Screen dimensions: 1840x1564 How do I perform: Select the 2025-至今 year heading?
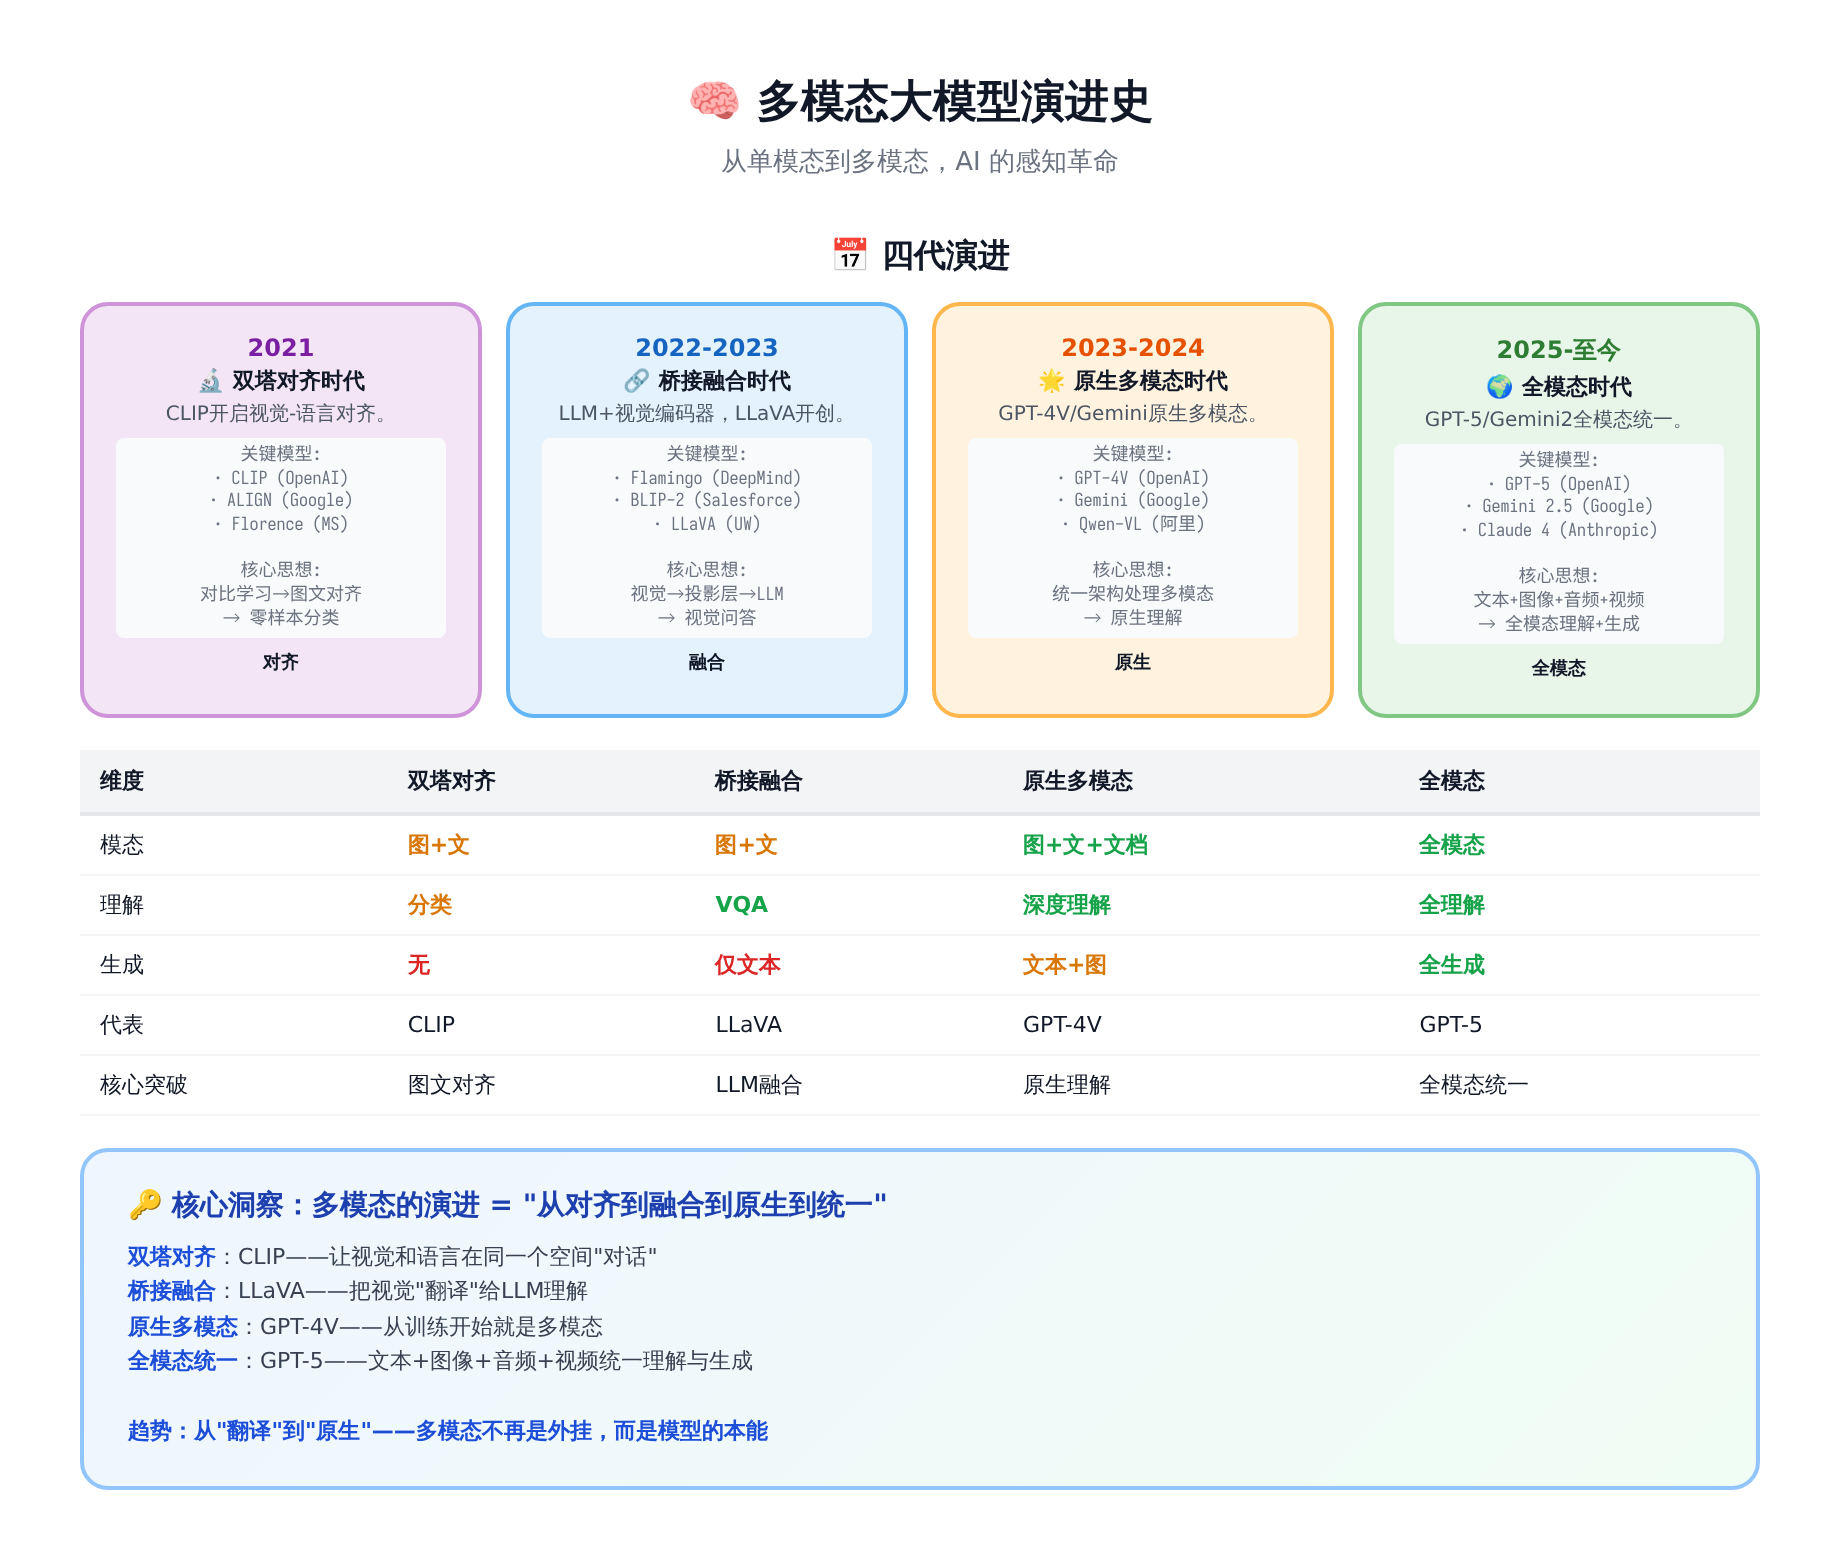[1559, 350]
